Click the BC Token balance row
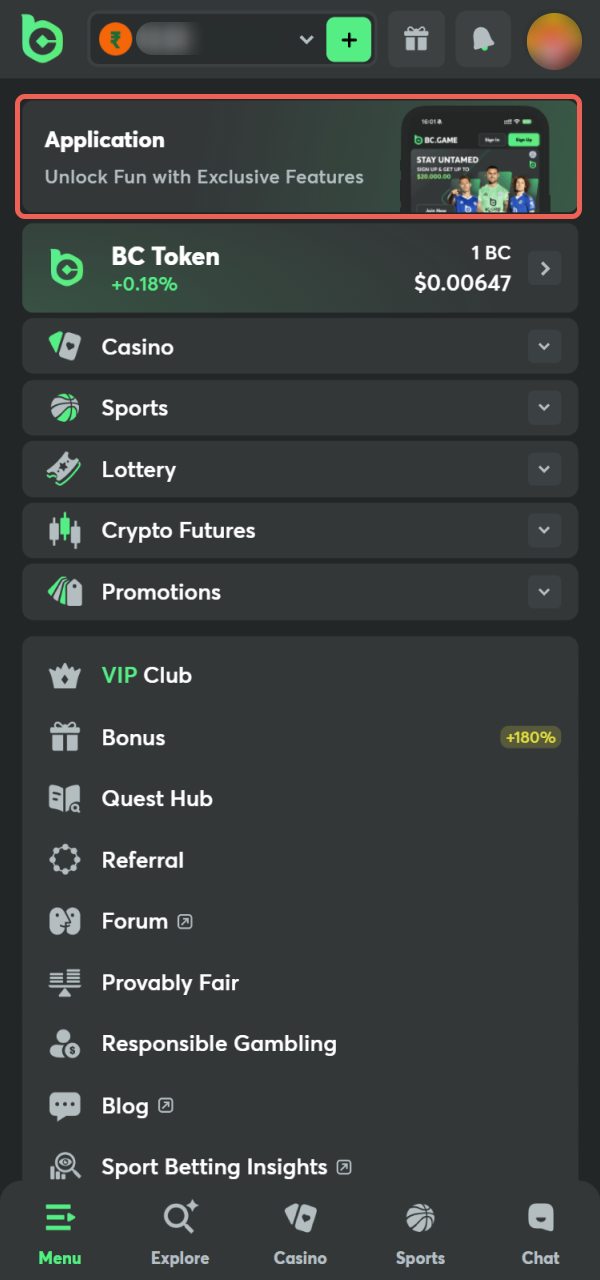This screenshot has height=1280, width=600. click(x=300, y=267)
